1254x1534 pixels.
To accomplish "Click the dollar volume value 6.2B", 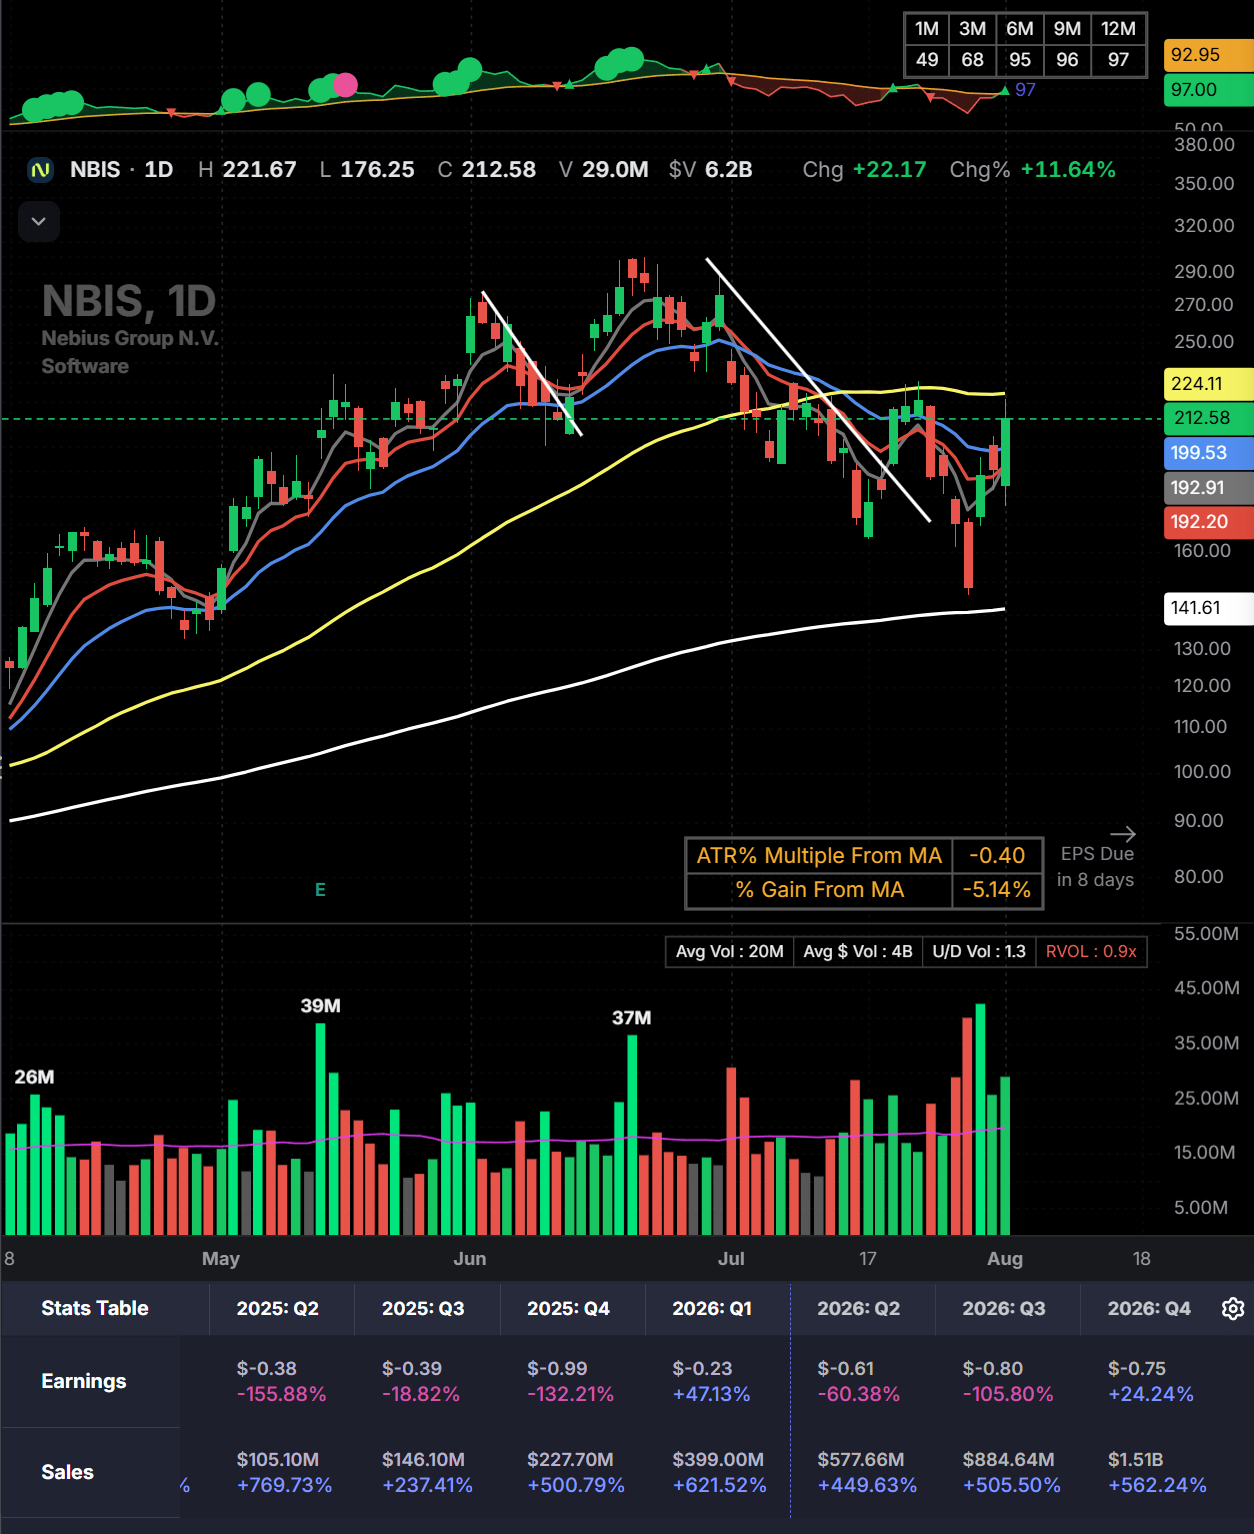I will point(729,170).
